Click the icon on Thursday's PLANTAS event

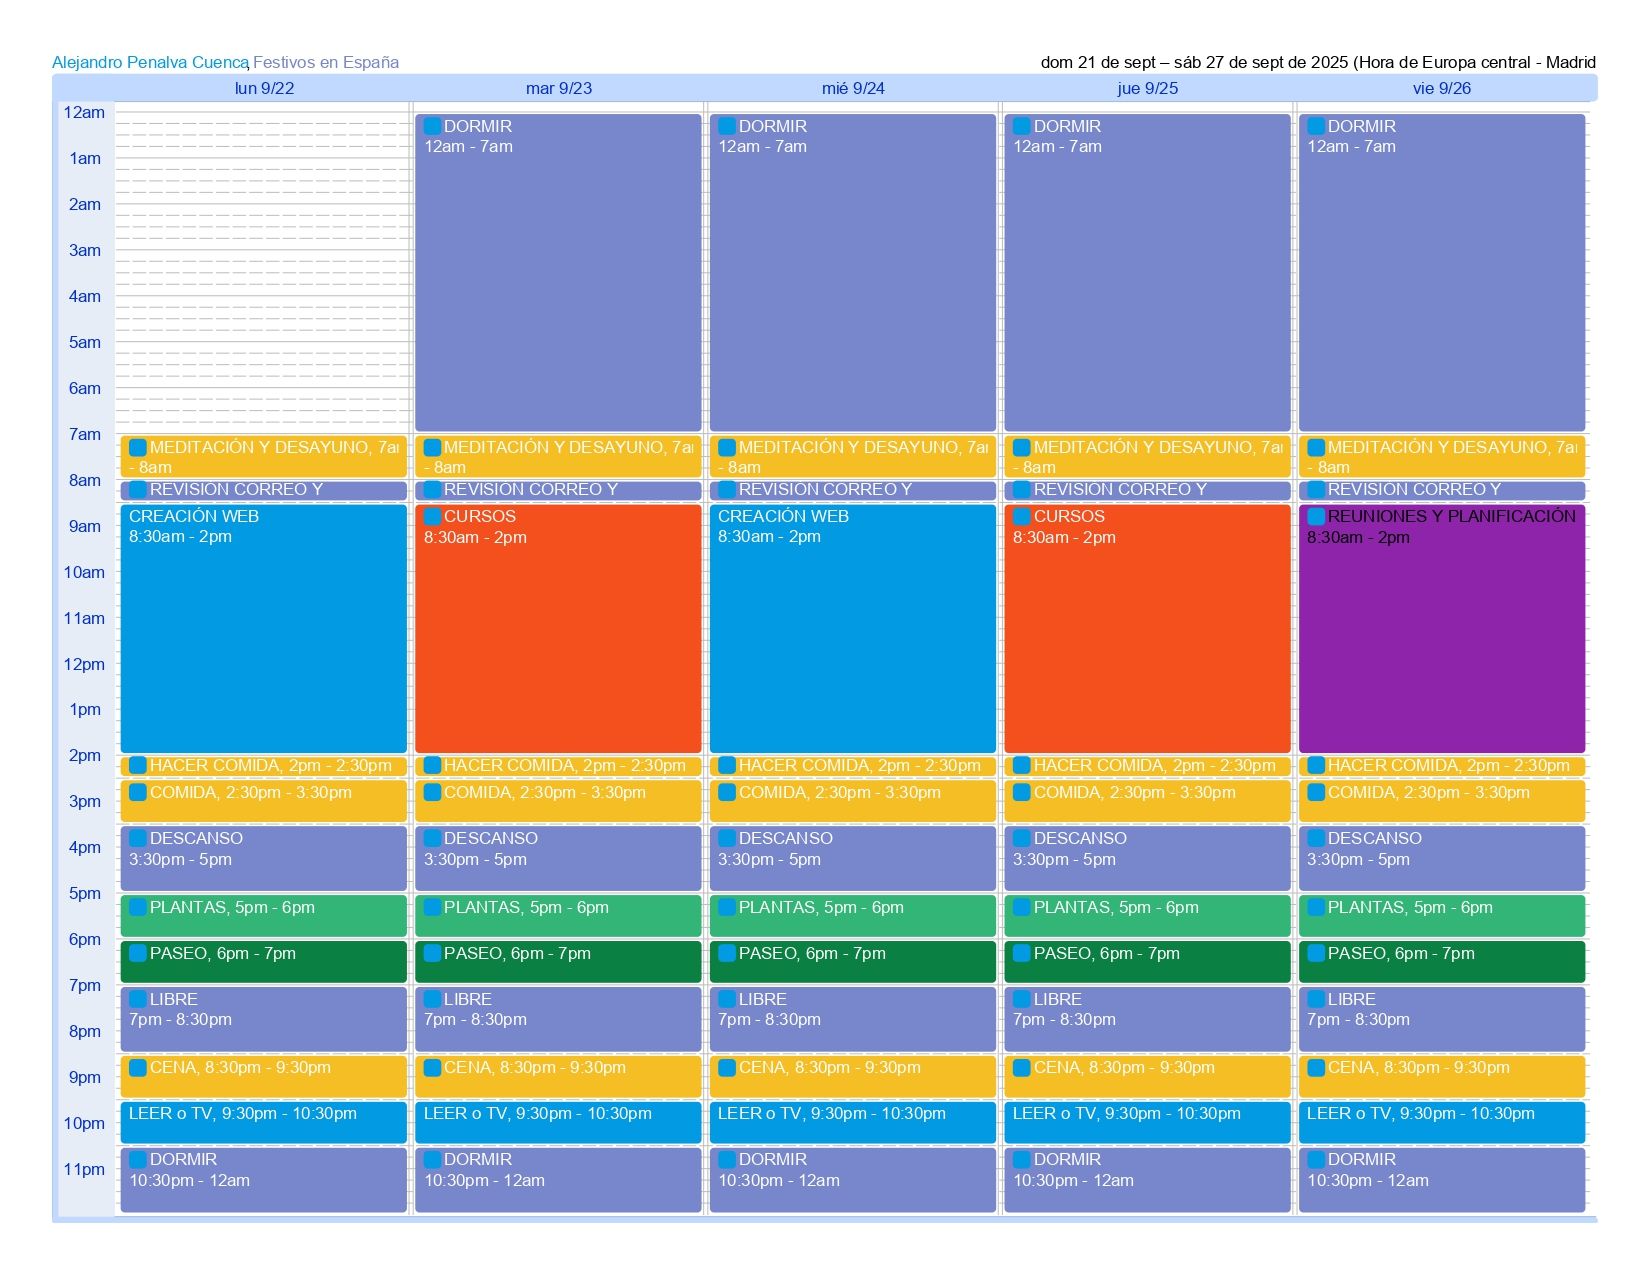1021,907
